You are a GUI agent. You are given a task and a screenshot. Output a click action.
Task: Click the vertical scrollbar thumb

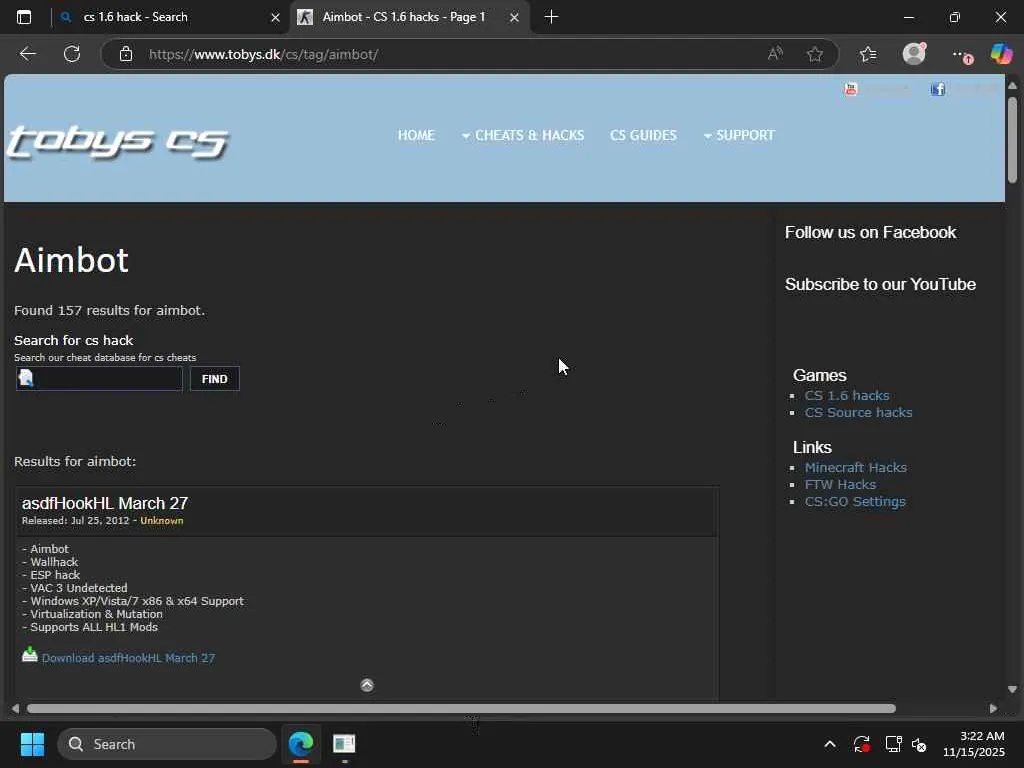pos(1012,140)
